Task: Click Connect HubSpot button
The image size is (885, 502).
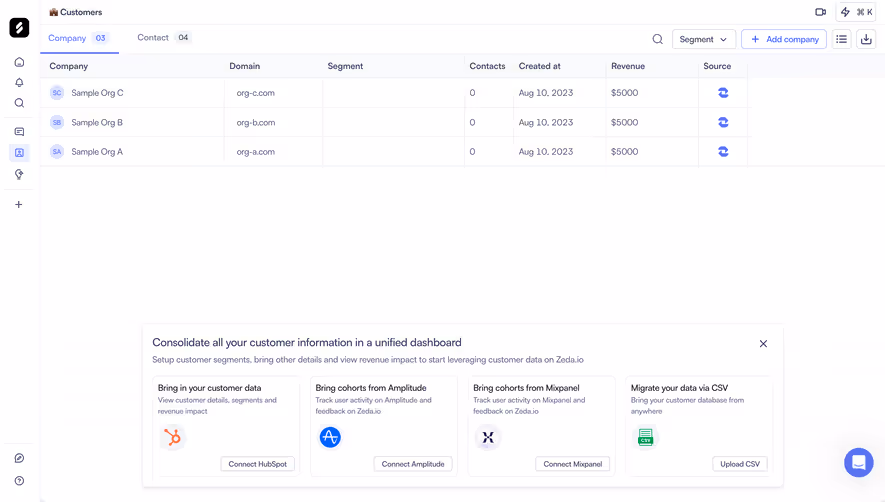Action: (x=257, y=464)
